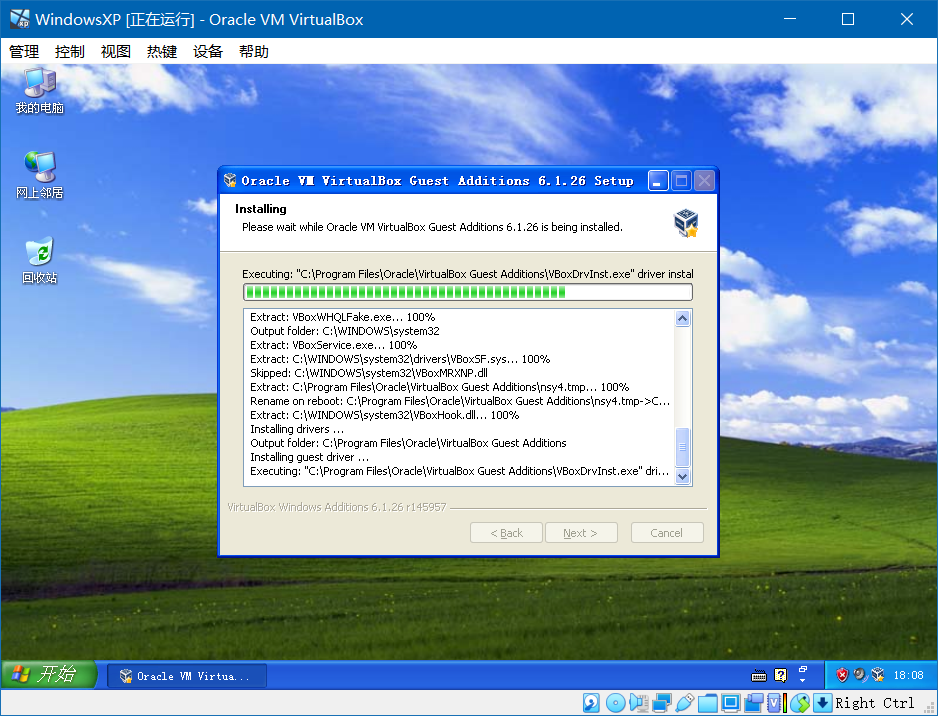
Task: Click the language bar restore icon
Action: (x=803, y=669)
